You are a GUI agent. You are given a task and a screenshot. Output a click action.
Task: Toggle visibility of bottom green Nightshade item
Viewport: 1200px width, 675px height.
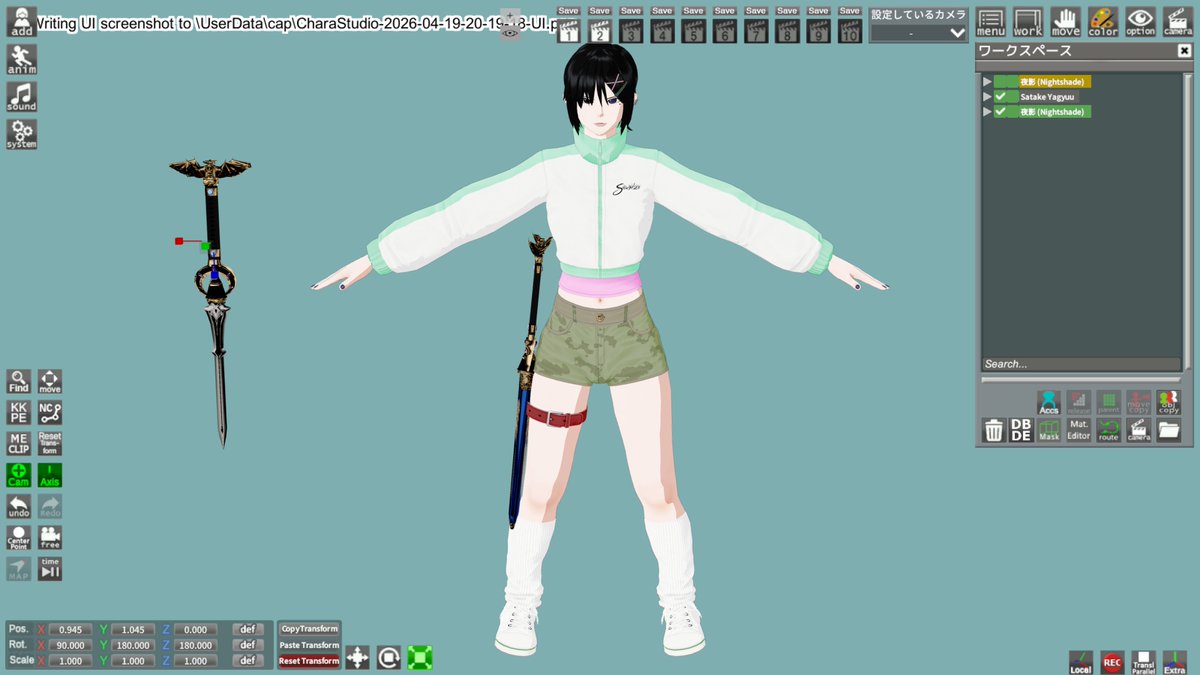[x=1000, y=112]
